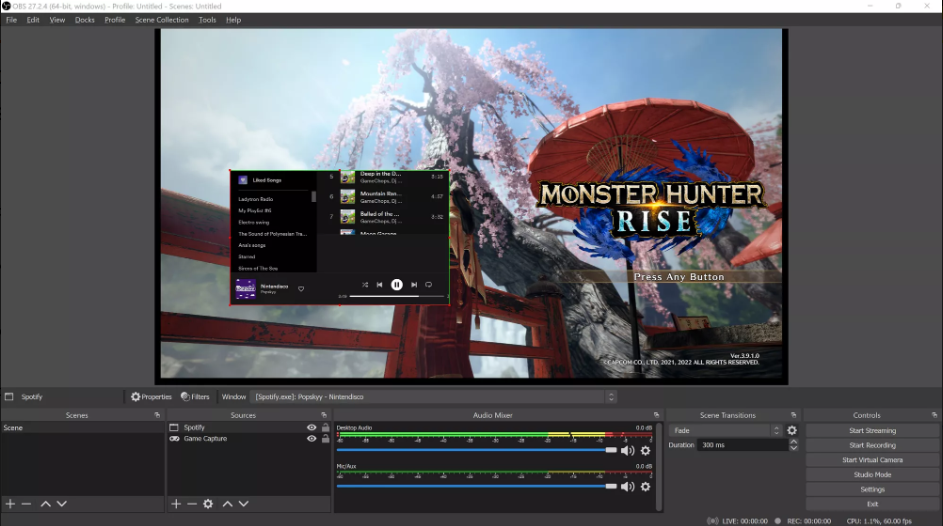Lock the Game Capture source
This screenshot has width=943, height=526.
325,438
